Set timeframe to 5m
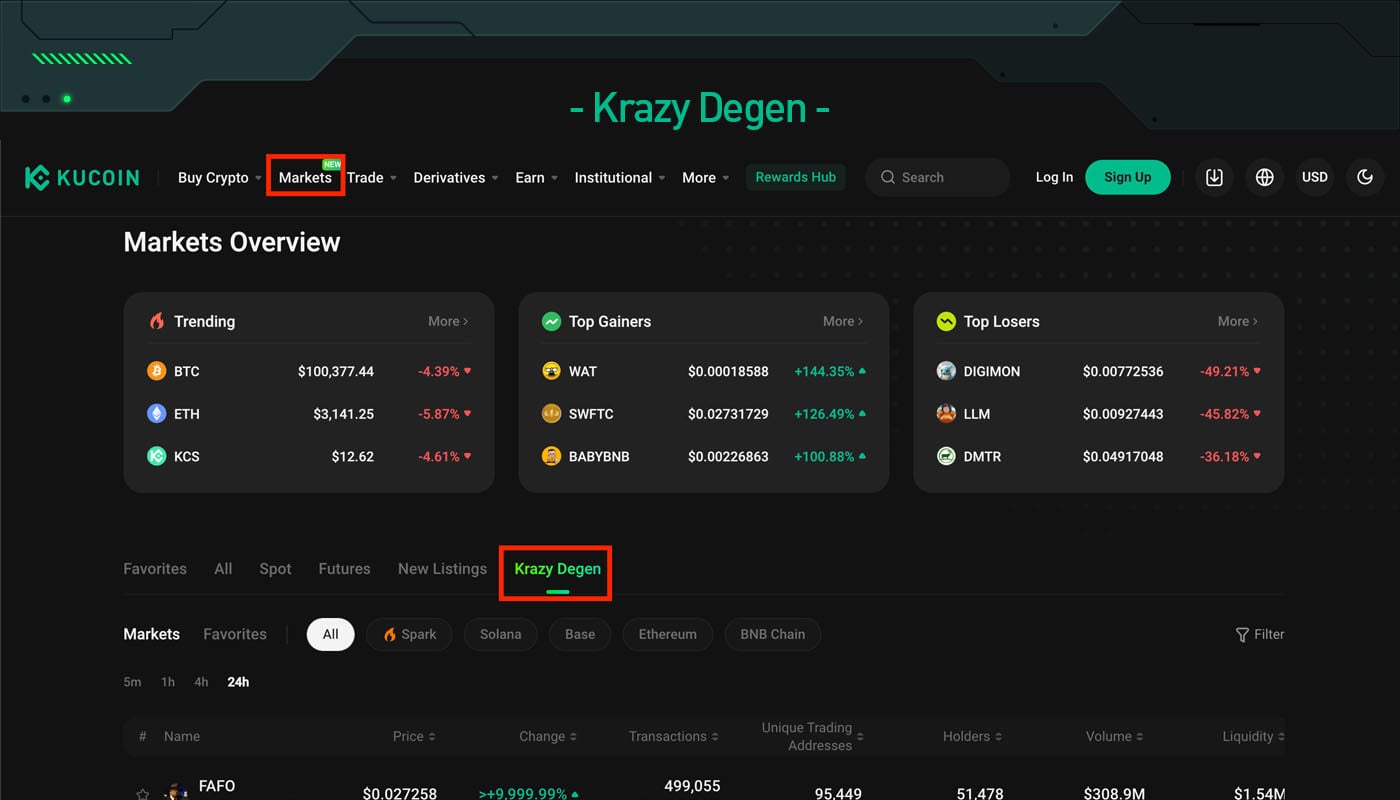1400x800 pixels. pos(133,682)
